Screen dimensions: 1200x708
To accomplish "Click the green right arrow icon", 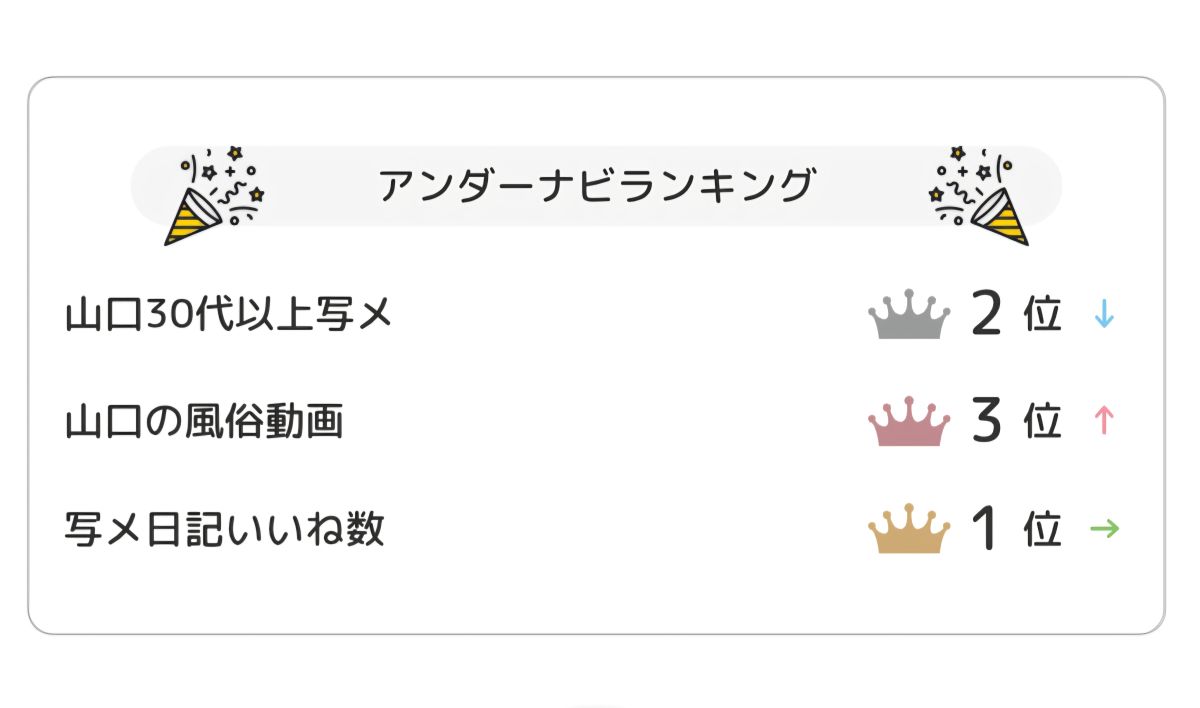I will click(x=1104, y=529).
